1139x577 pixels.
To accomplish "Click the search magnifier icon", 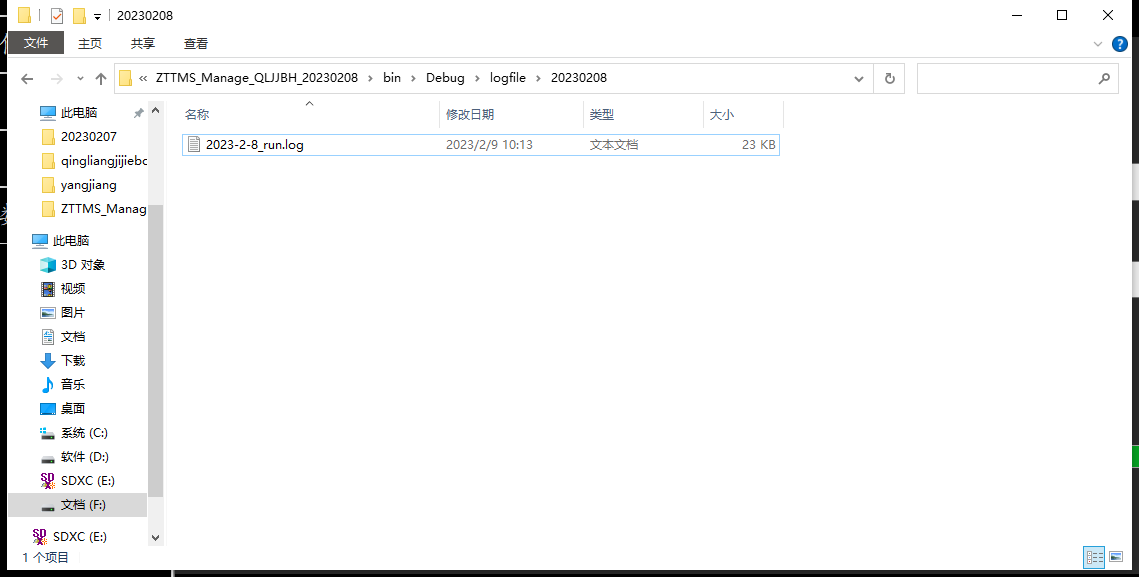I will click(x=1104, y=78).
